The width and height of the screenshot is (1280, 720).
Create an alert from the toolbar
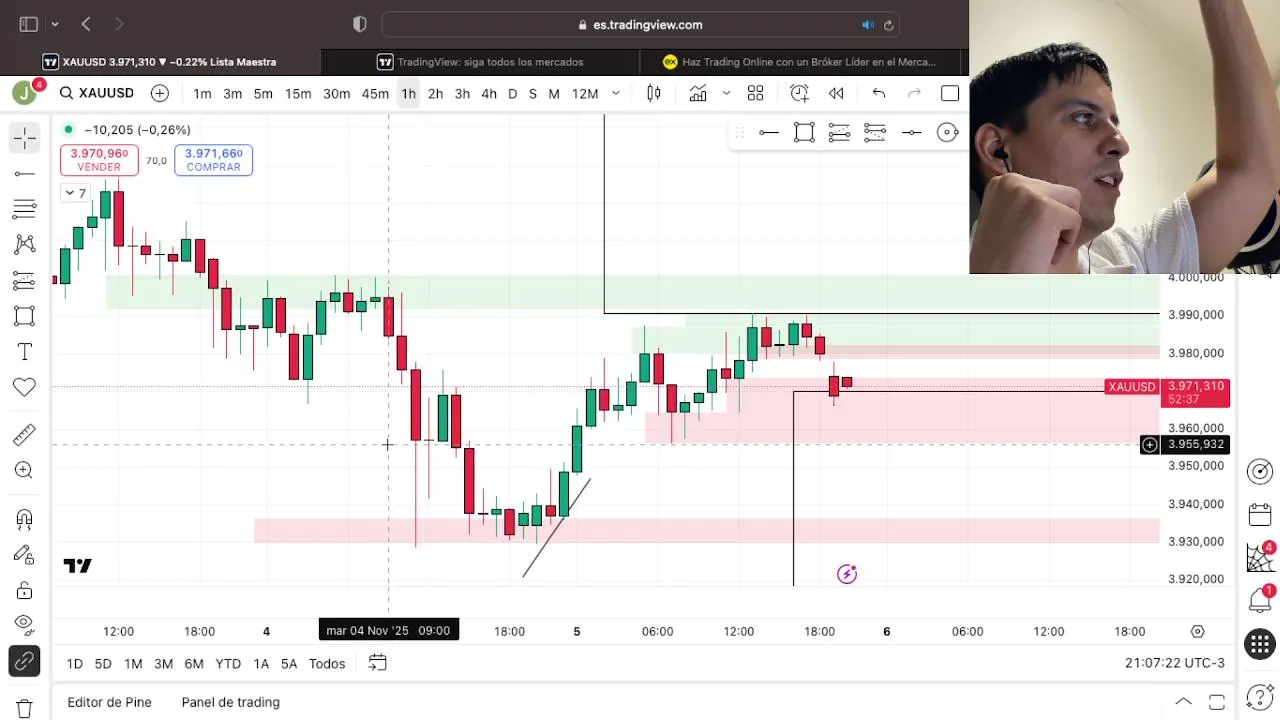(x=799, y=94)
